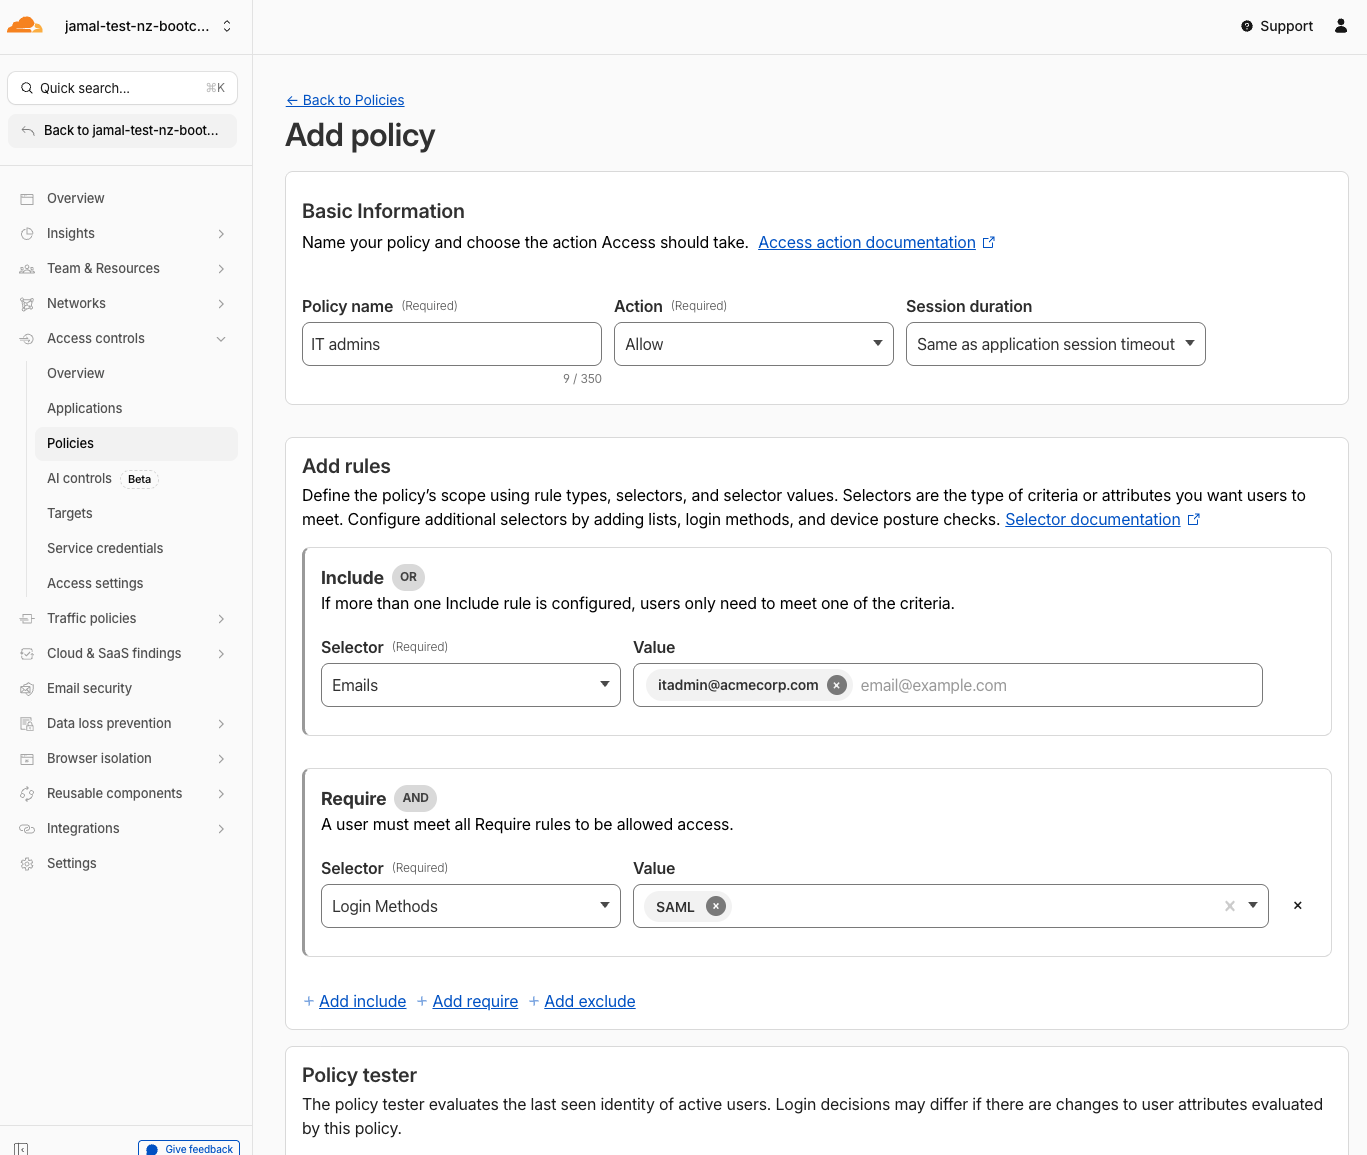Click the Browser isolation icon

(x=27, y=759)
